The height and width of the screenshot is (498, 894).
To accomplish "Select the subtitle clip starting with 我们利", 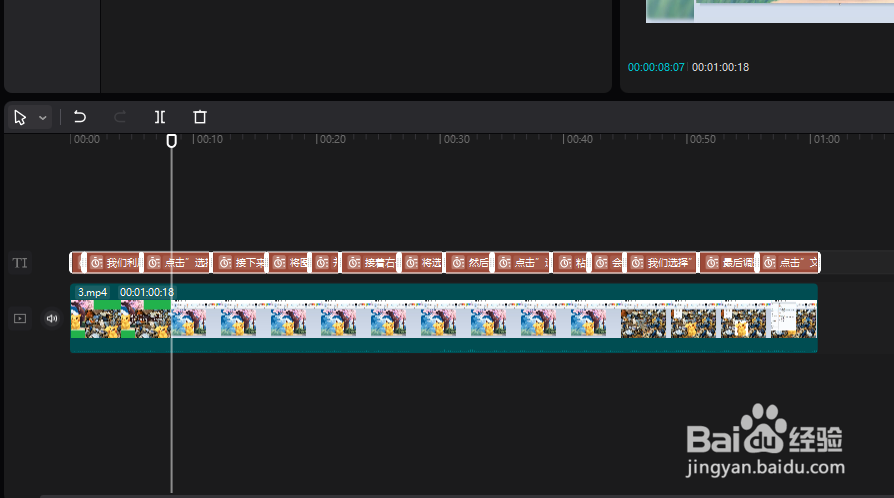I will point(113,262).
